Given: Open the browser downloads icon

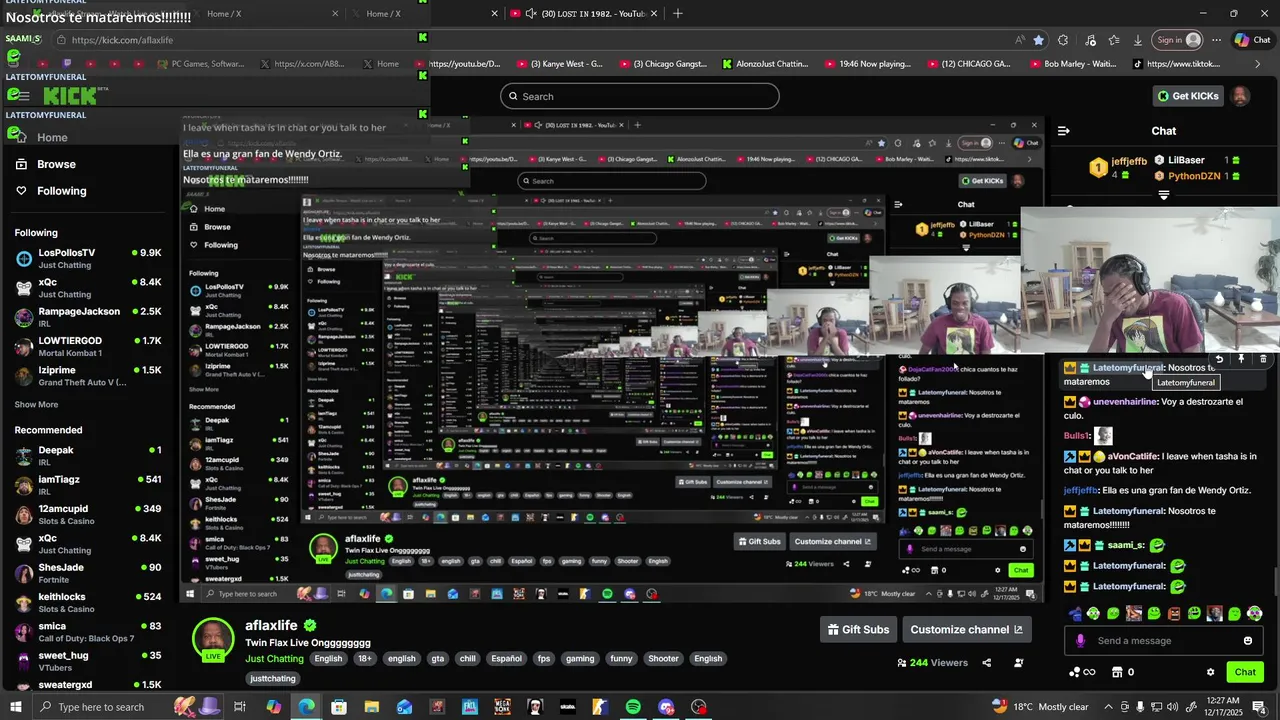Looking at the screenshot, I should [1138, 40].
